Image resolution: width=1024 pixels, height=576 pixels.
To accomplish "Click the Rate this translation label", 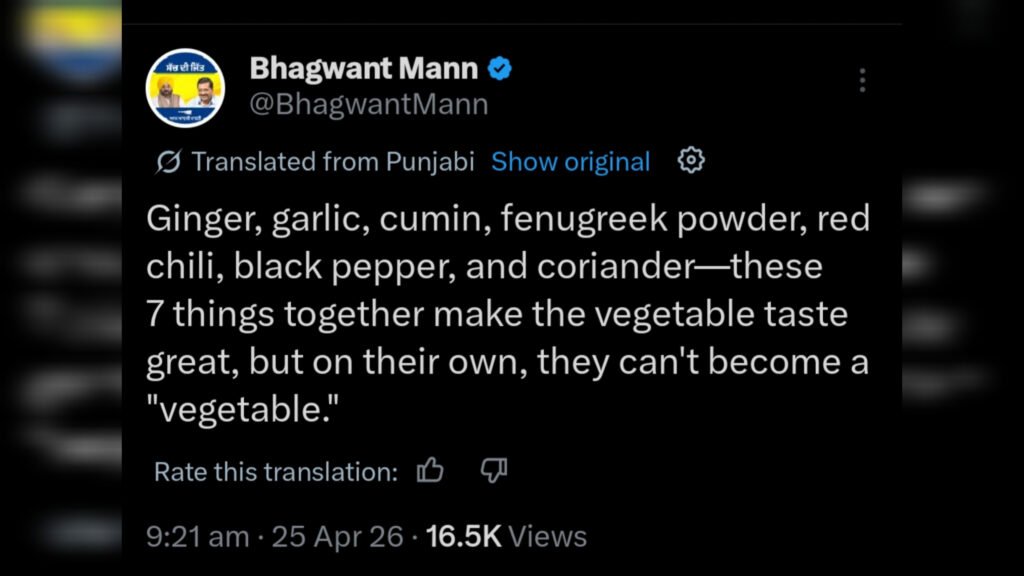I will point(276,472).
